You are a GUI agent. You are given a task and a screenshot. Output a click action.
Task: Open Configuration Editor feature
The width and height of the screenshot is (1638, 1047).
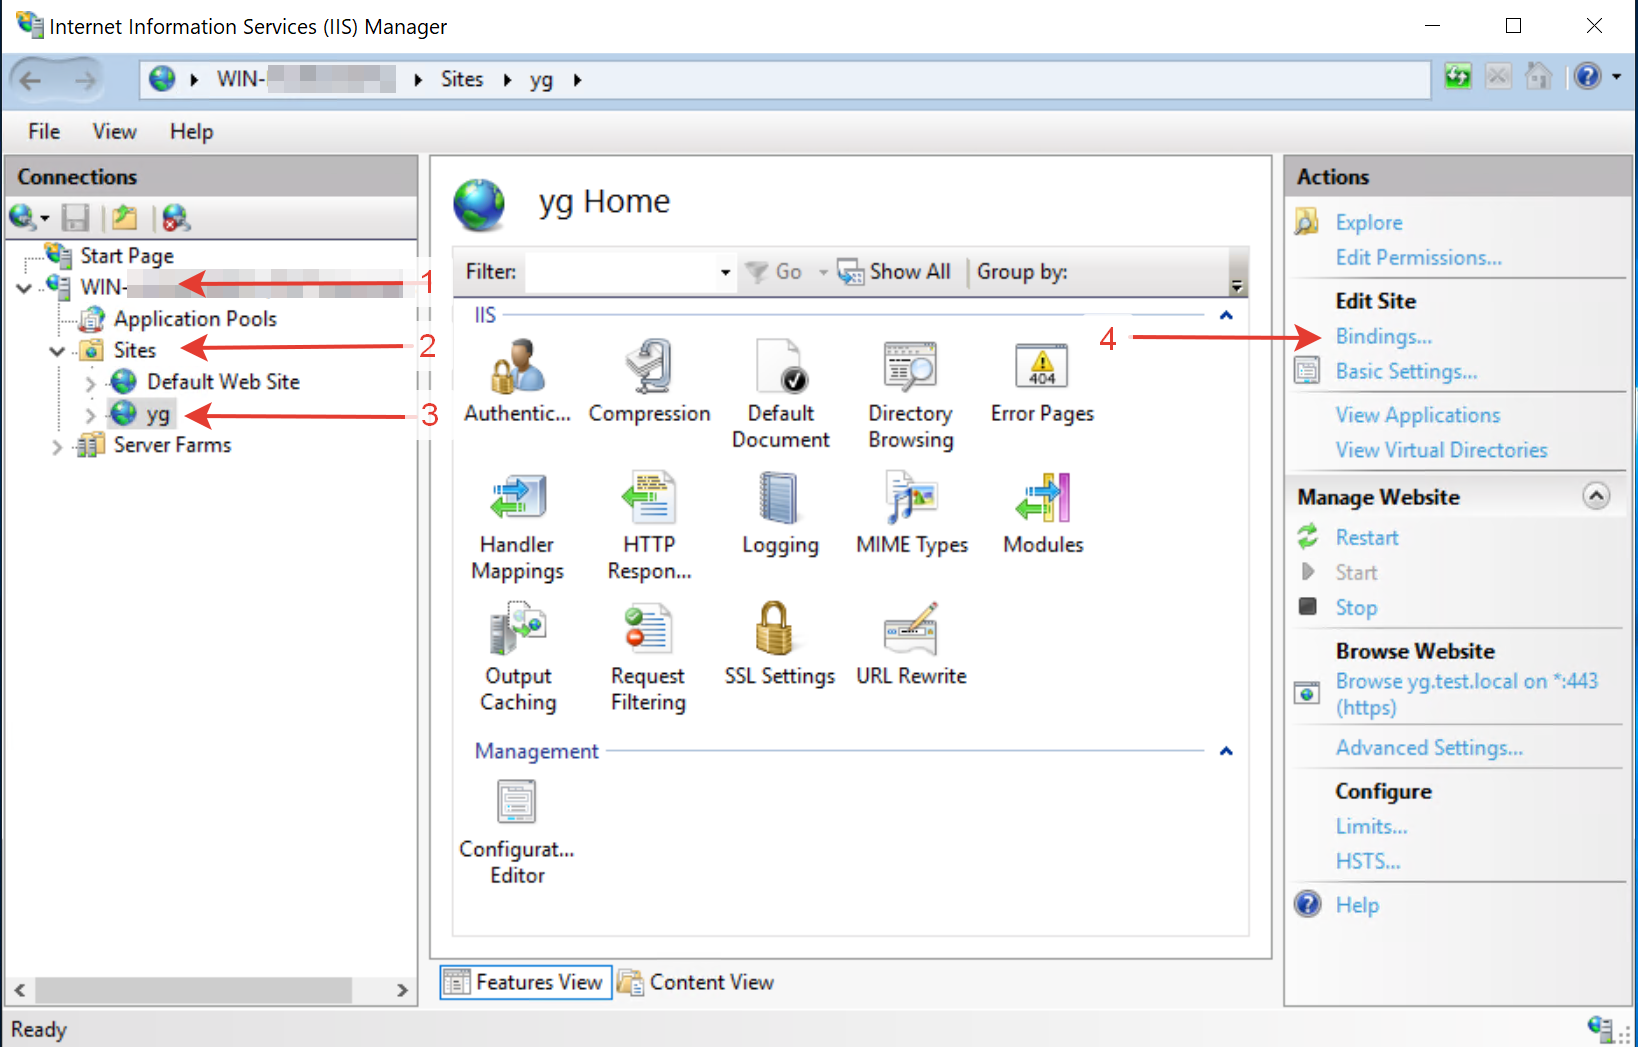517,832
